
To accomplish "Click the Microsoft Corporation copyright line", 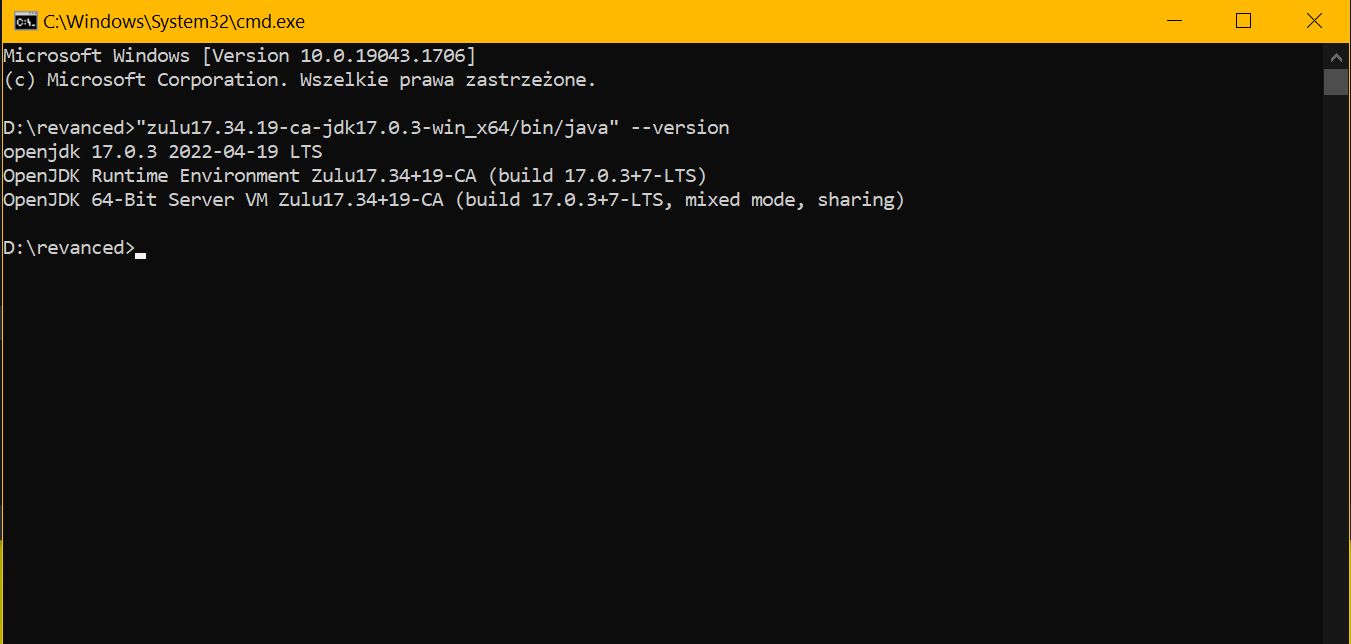I will tap(300, 80).
